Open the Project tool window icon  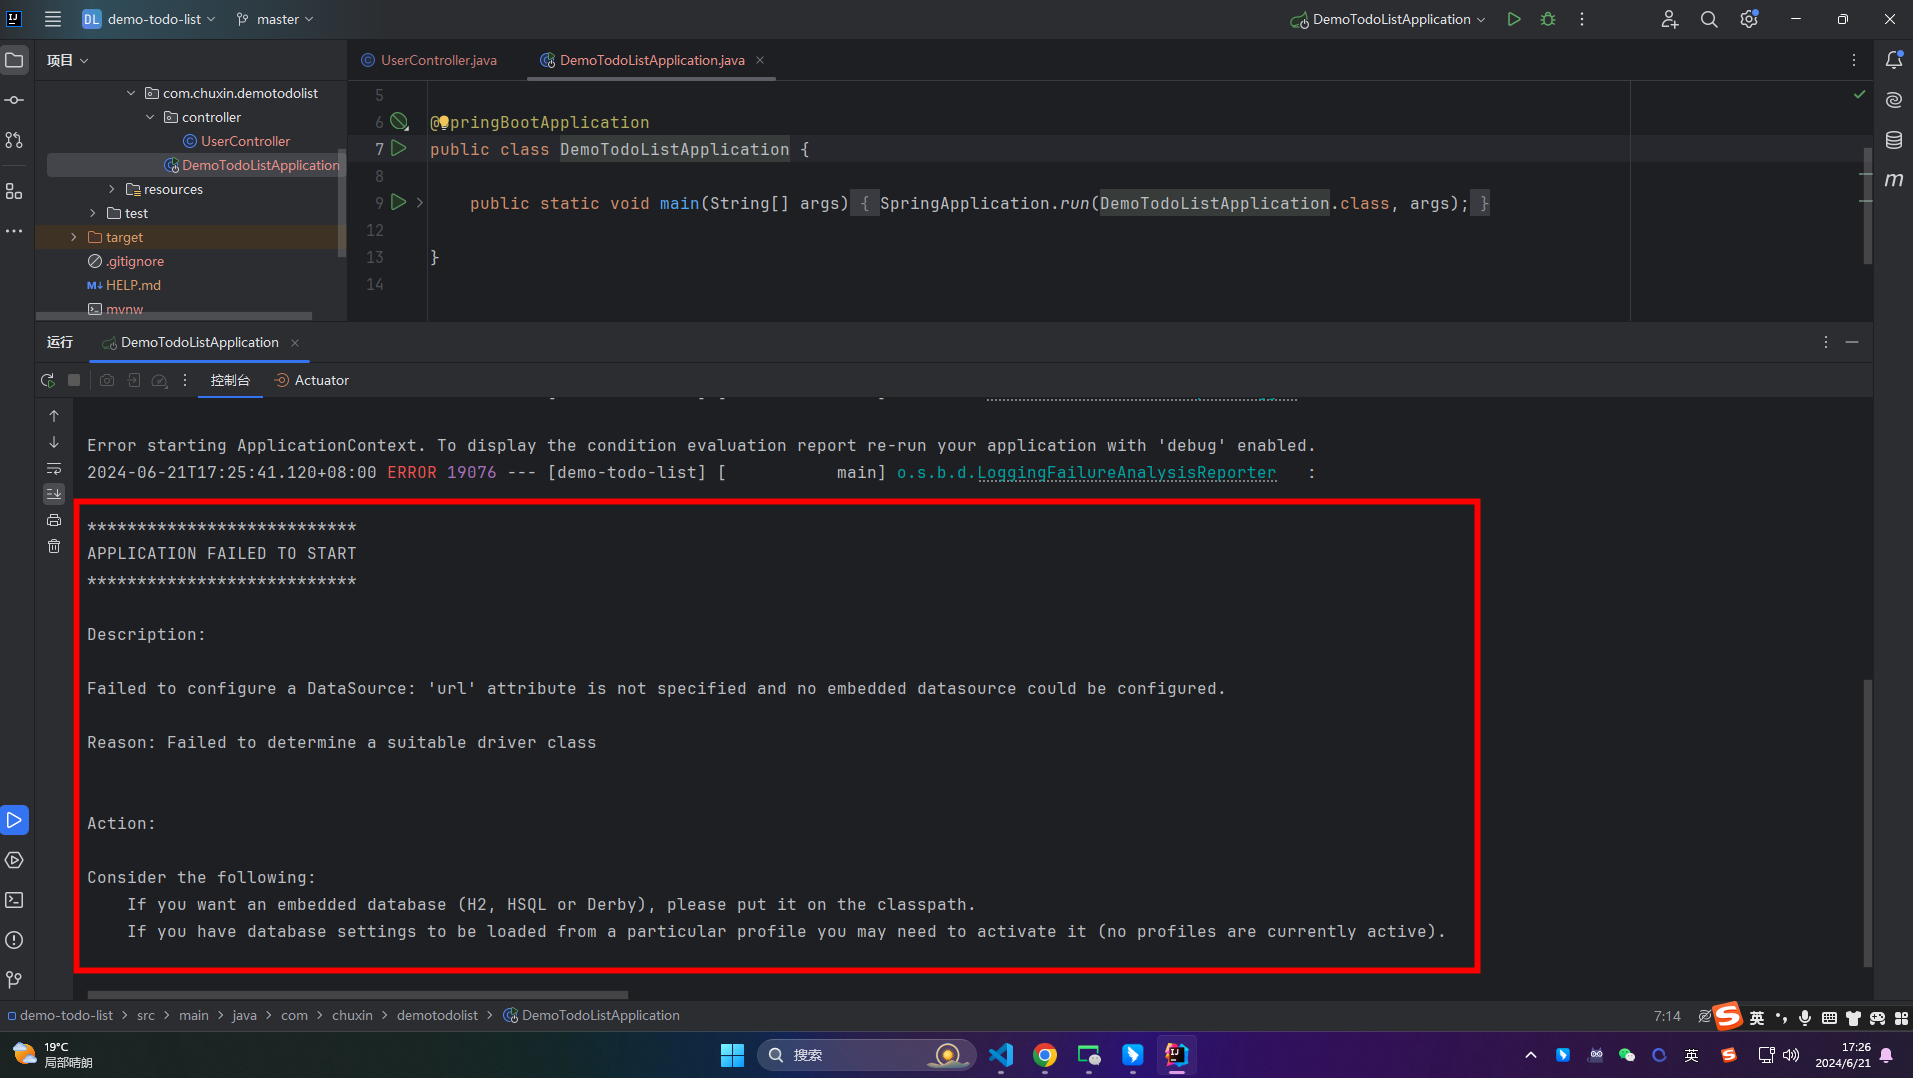14,60
